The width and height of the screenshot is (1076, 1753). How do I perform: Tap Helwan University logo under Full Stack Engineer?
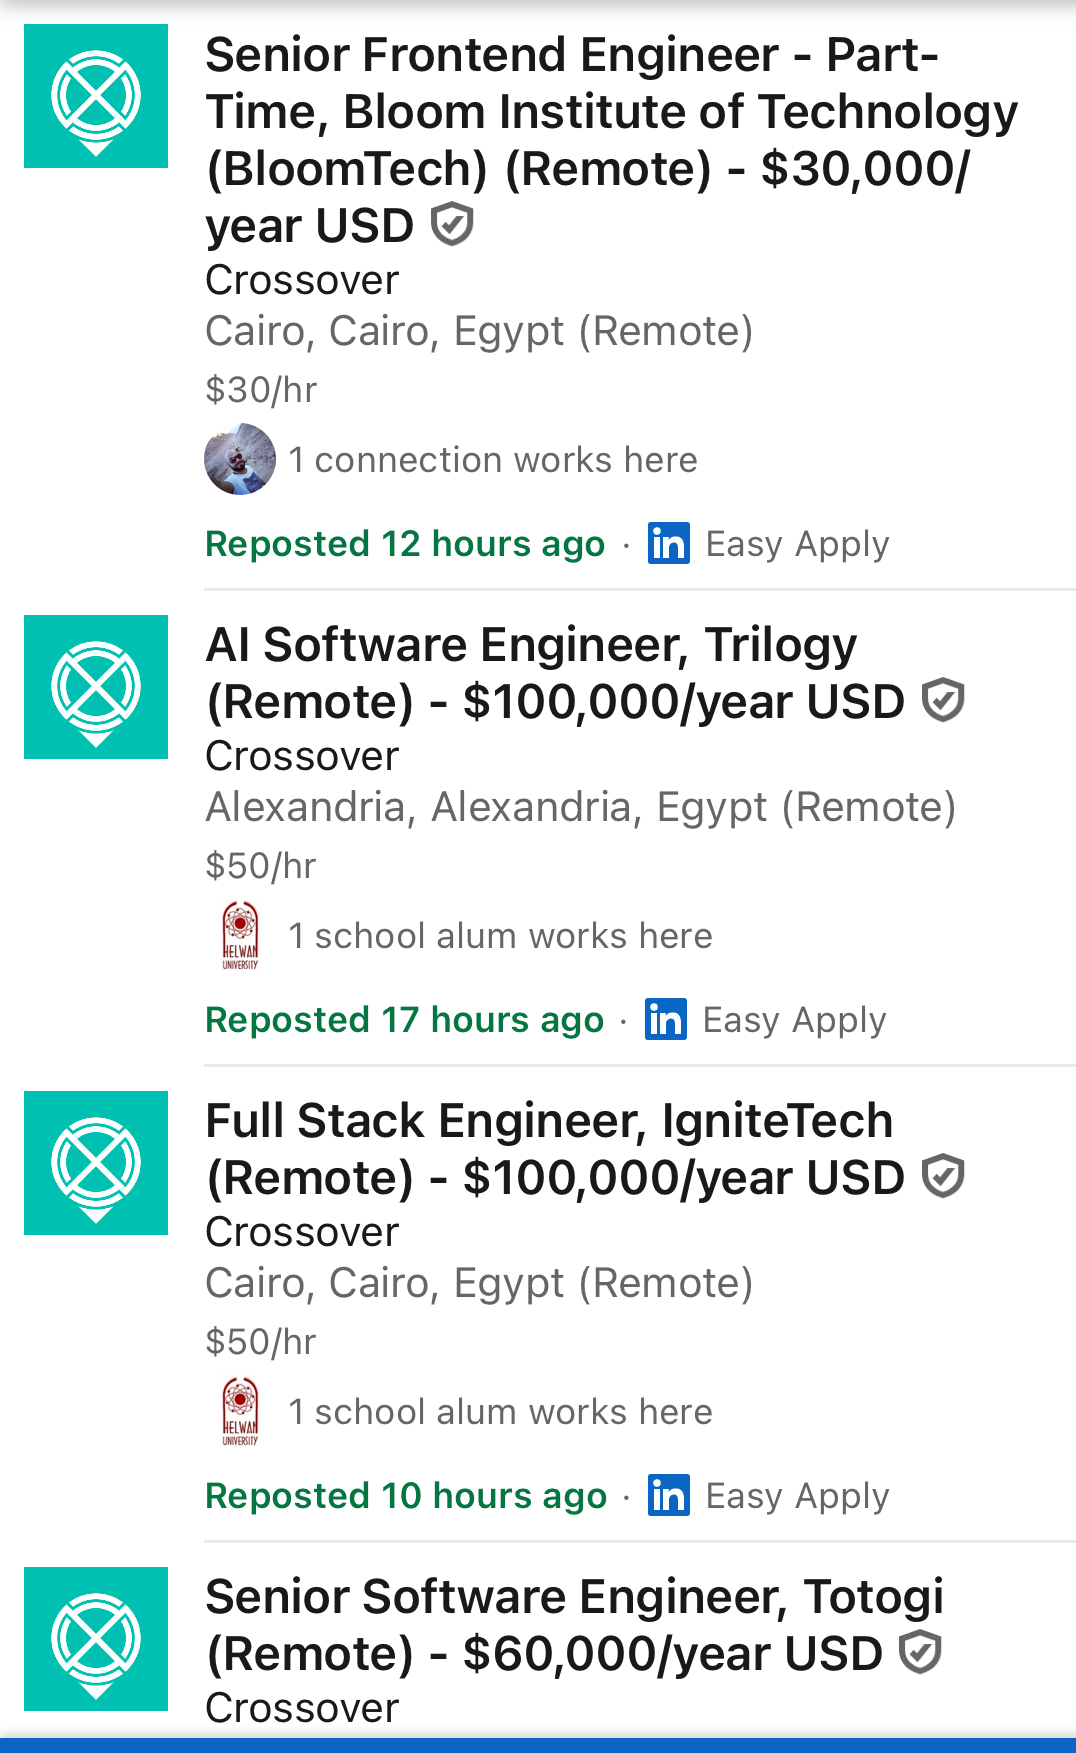point(240,1411)
